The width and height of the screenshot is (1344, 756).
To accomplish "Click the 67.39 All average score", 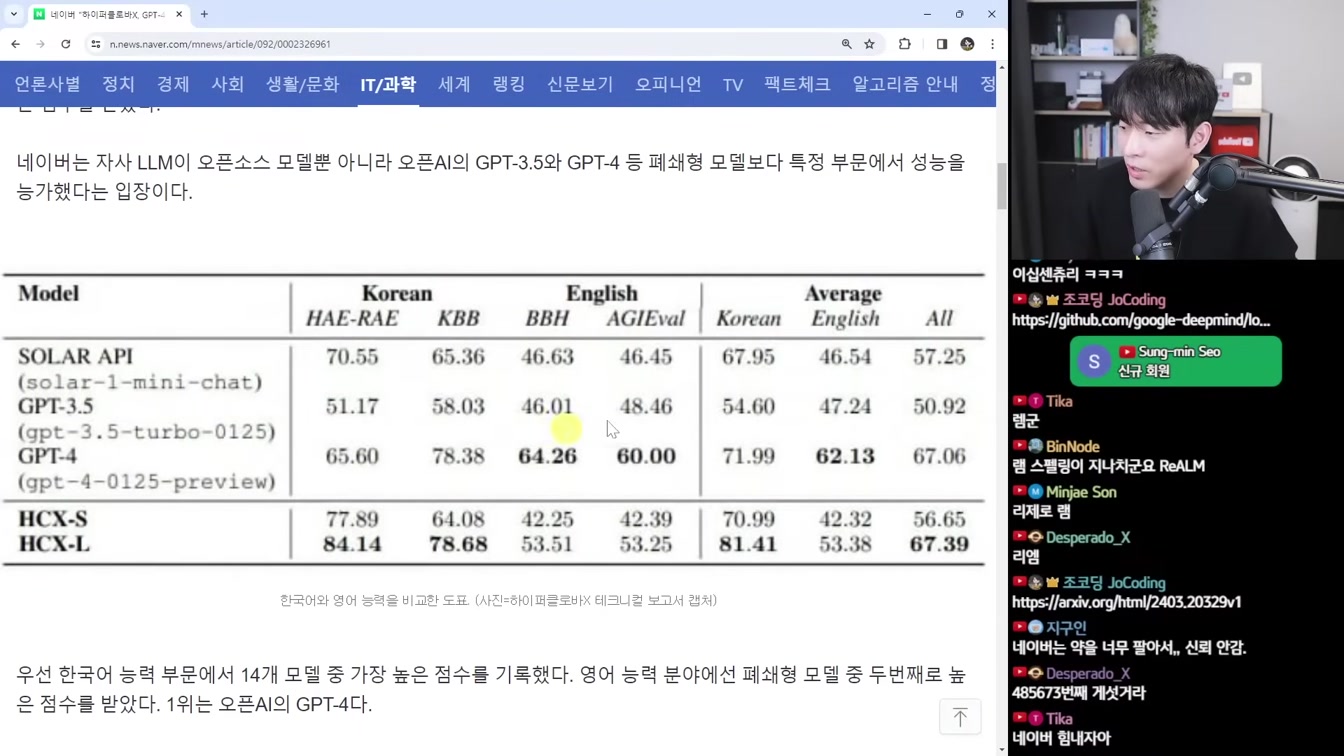I will pos(939,545).
